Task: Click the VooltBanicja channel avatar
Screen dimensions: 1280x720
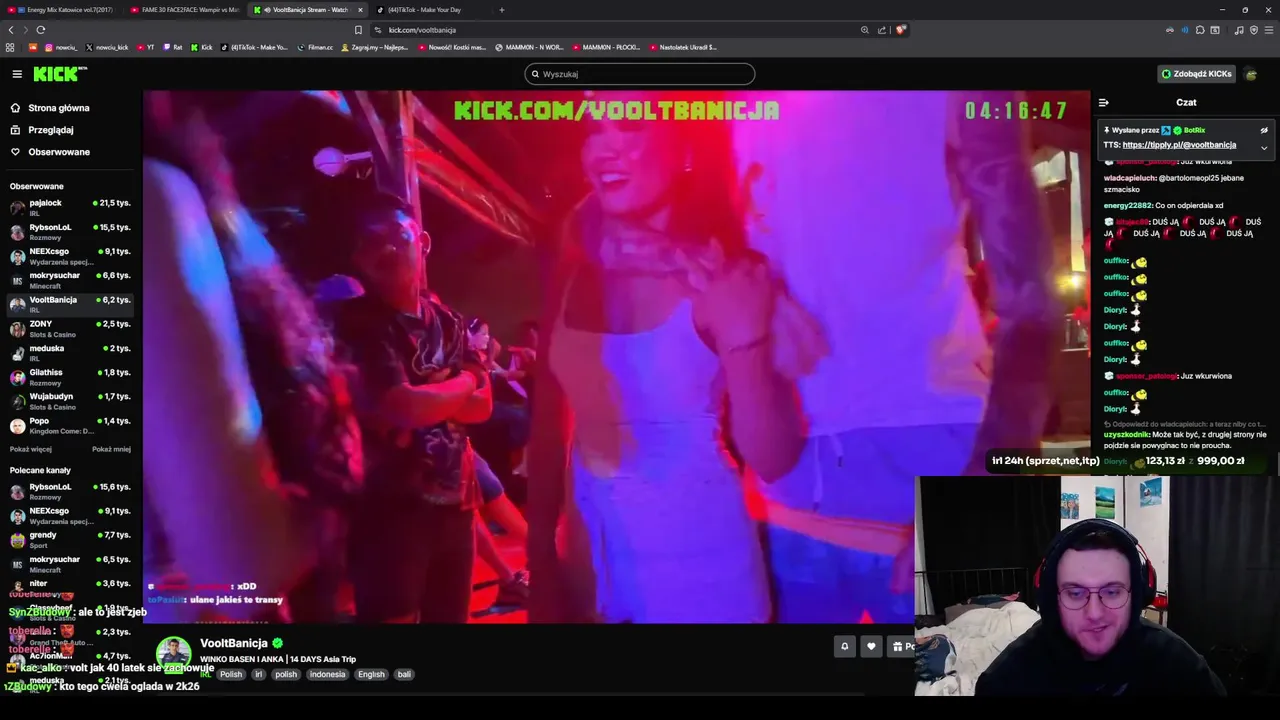Action: coord(173,655)
